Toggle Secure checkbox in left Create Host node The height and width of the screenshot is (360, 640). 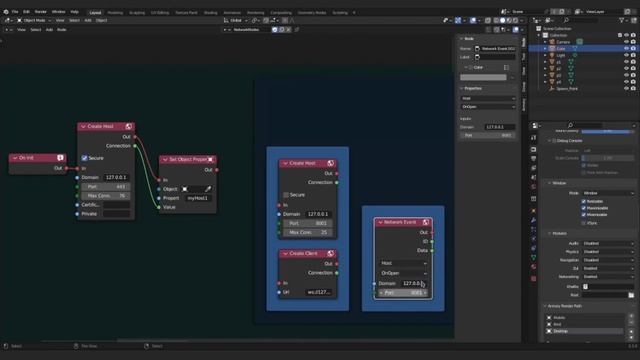pos(84,158)
